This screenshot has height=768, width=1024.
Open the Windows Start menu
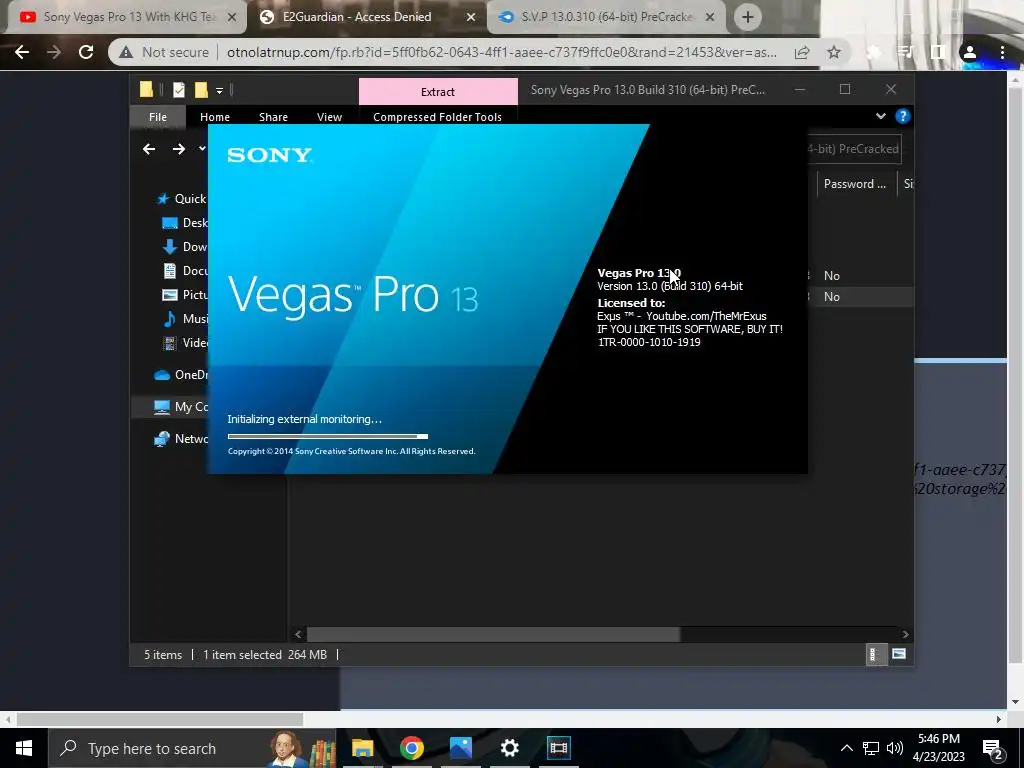point(24,748)
